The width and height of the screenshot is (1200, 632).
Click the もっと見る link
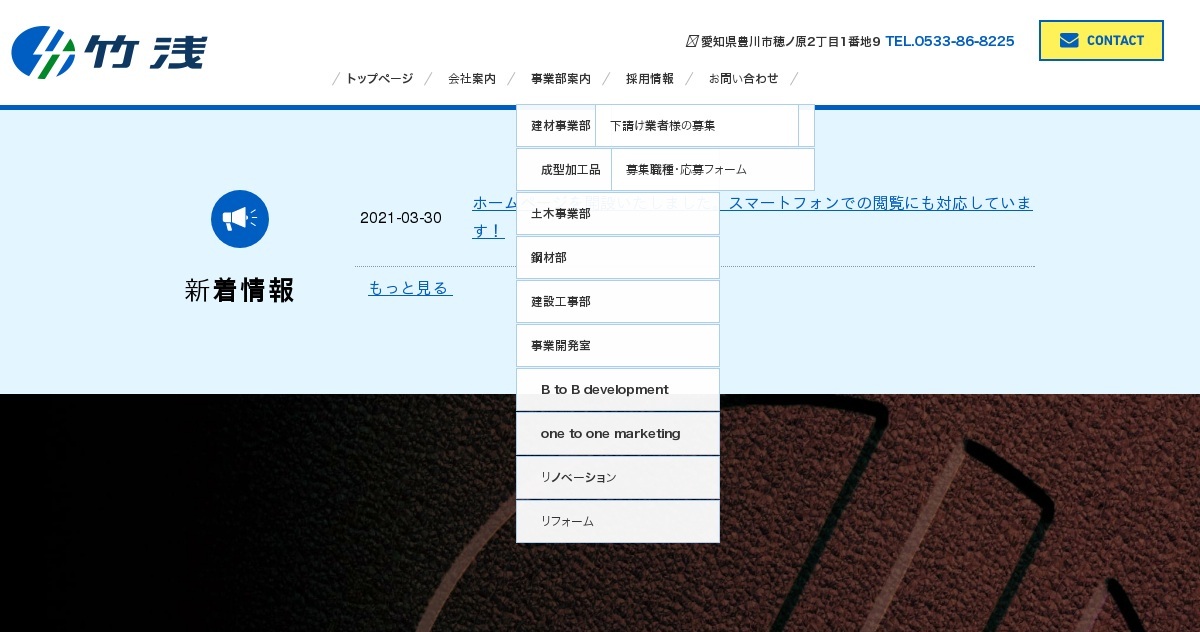[x=409, y=288]
